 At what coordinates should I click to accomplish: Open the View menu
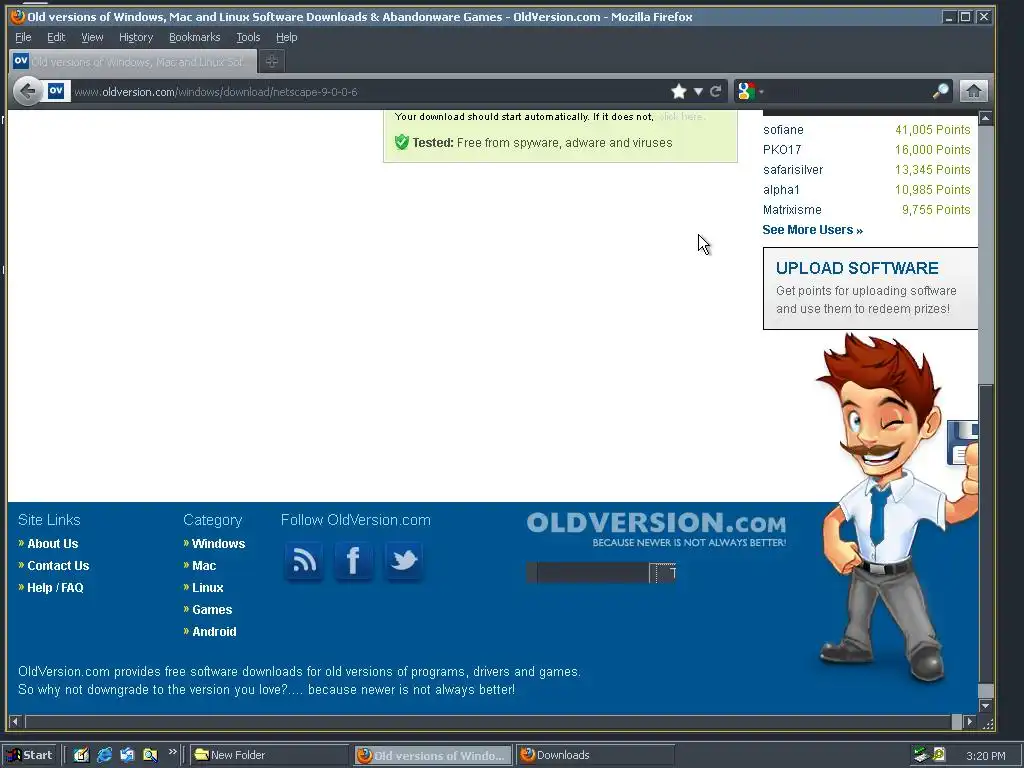(x=92, y=37)
